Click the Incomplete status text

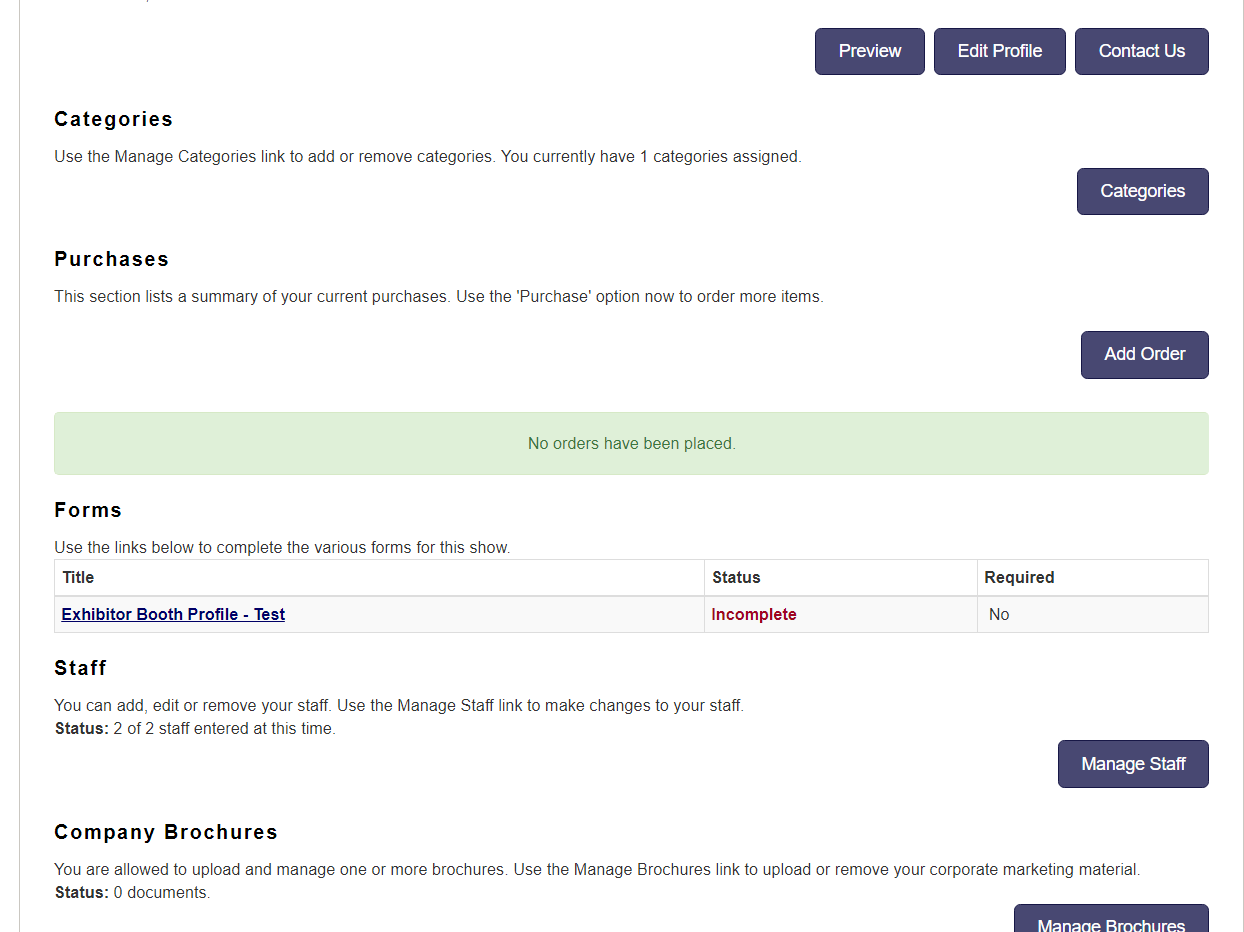click(754, 614)
